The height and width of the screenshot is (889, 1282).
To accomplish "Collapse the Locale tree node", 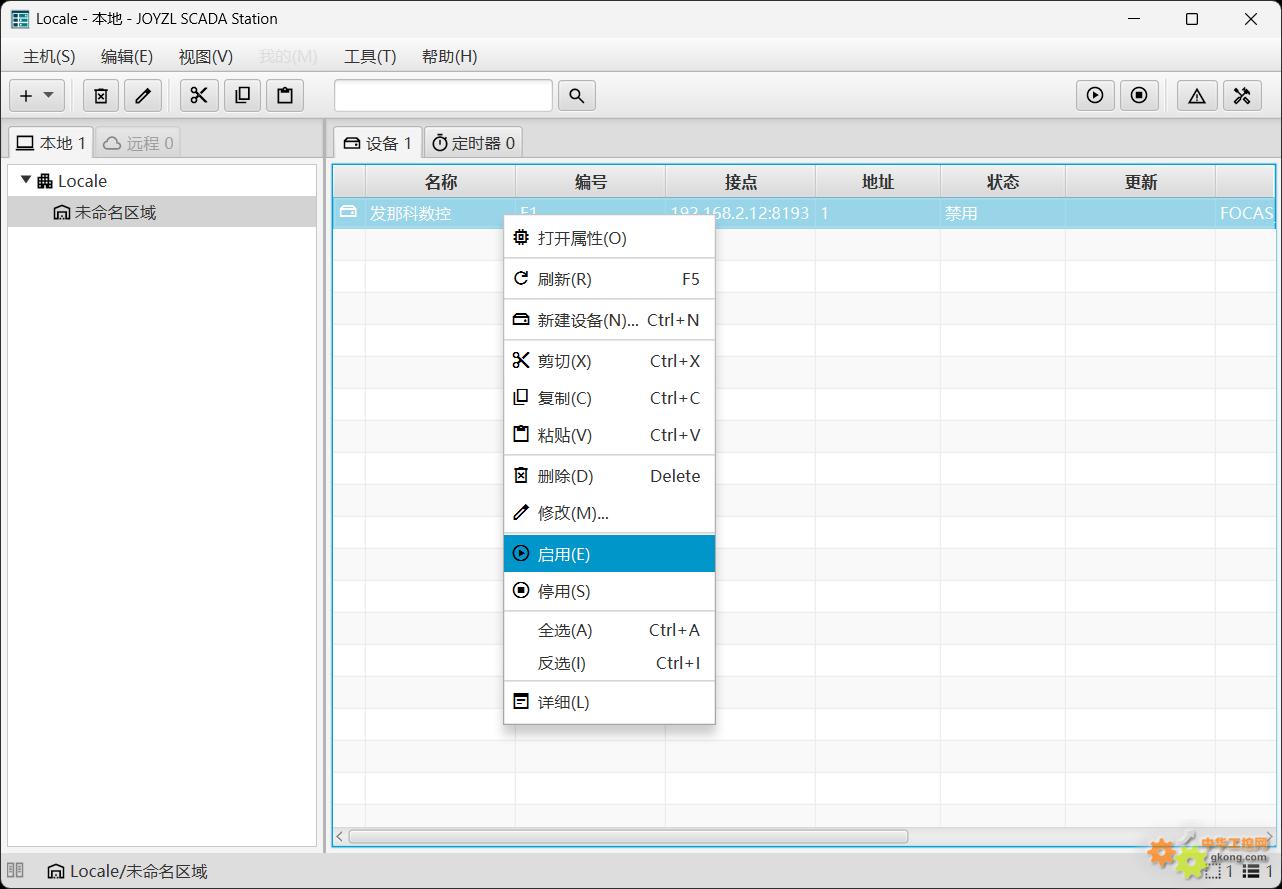I will point(26,180).
